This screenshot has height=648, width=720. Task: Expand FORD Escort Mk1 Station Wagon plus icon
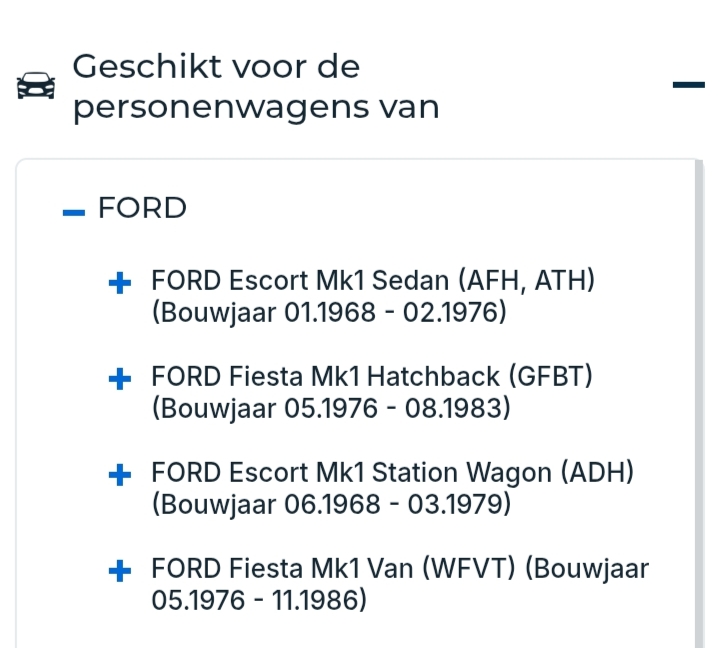[120, 475]
